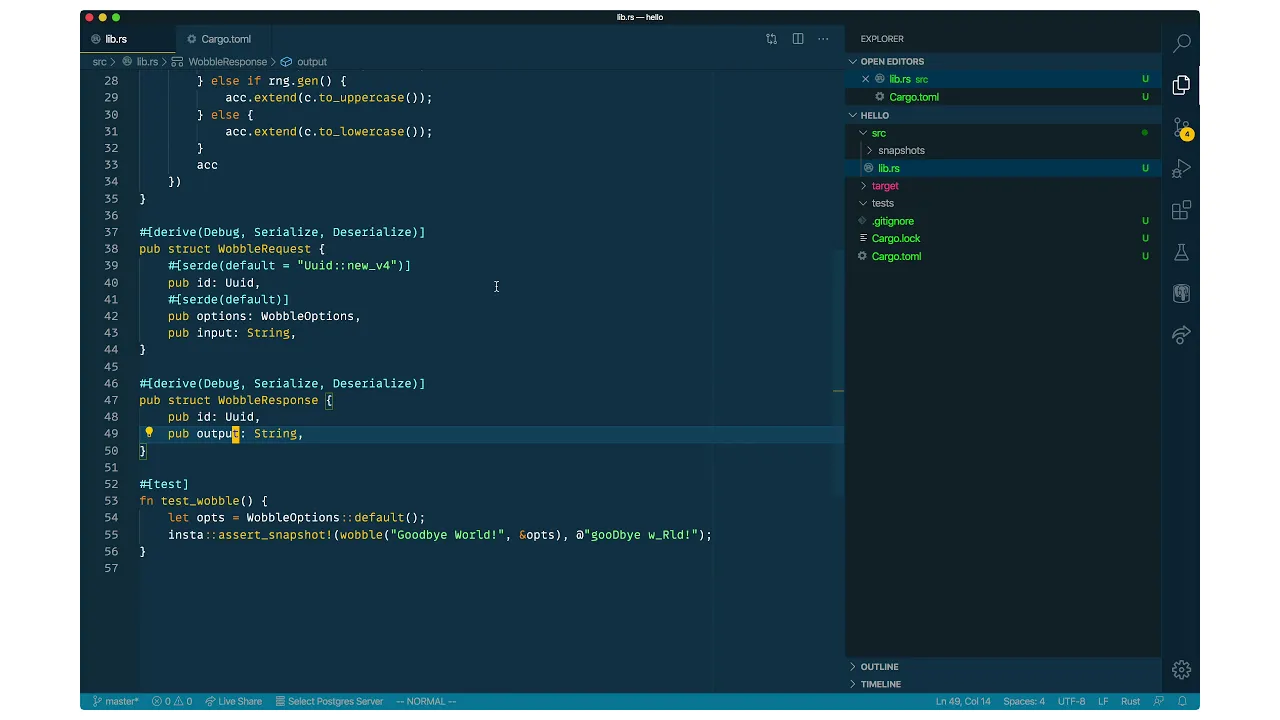The width and height of the screenshot is (1280, 720).
Task: Collapse the HELLO folder section
Action: coord(874,115)
